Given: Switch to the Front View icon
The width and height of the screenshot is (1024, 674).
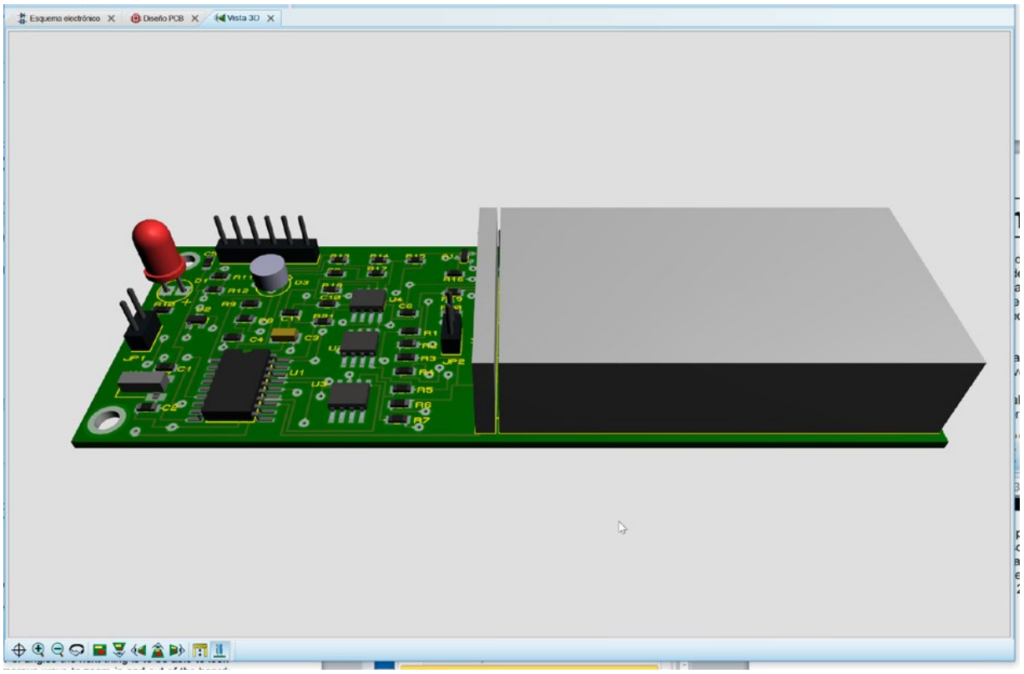Looking at the screenshot, I should [119, 648].
